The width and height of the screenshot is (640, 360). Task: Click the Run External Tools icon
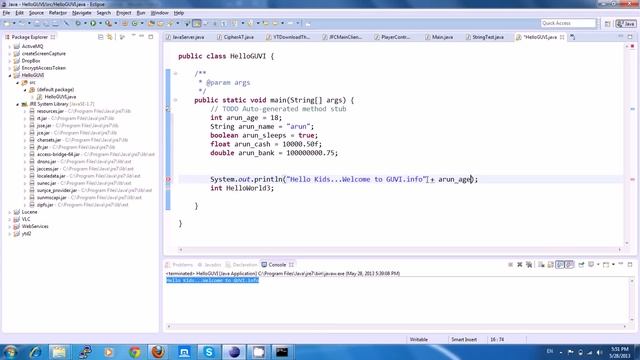tap(108, 23)
